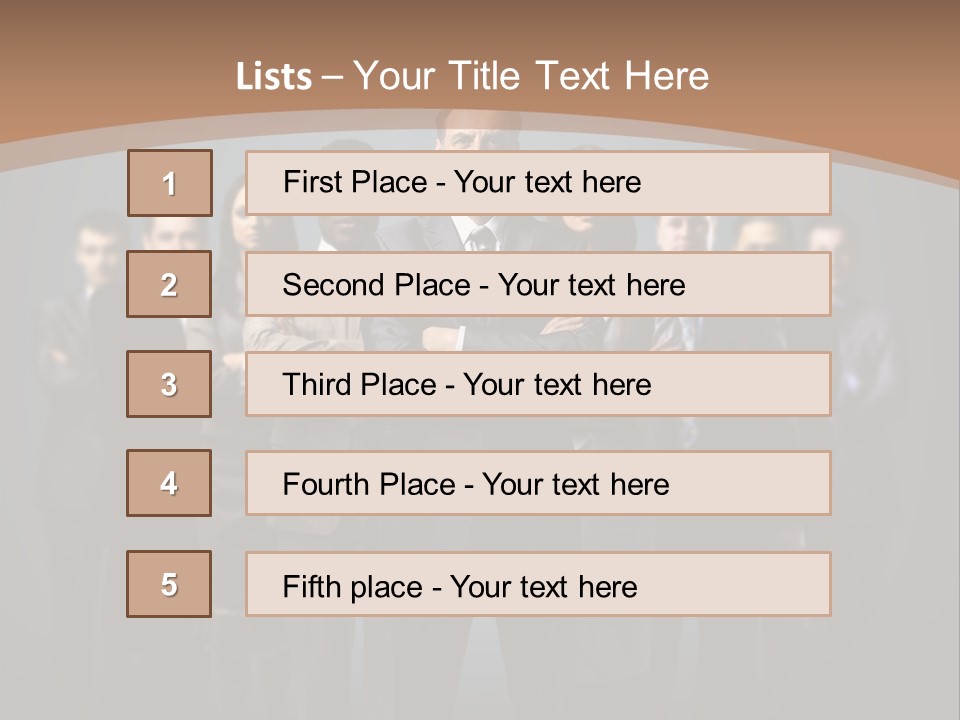Select the numbered box 1
Viewport: 960px width, 720px height.
click(x=170, y=183)
